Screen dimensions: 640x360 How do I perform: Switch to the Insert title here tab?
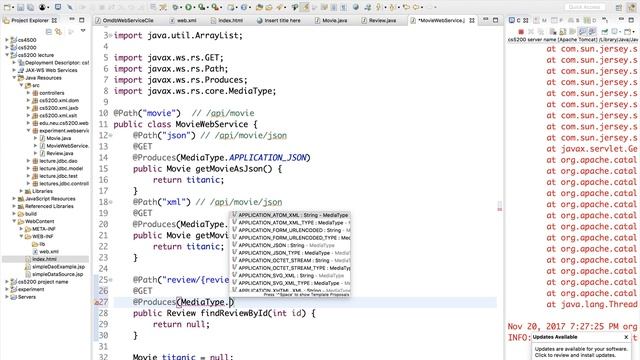pos(279,20)
